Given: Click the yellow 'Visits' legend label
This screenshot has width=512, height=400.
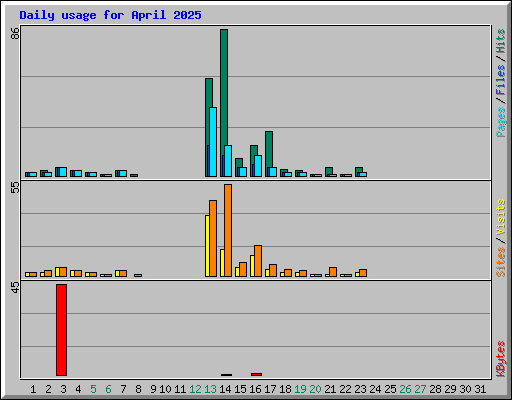Looking at the screenshot, I should pos(500,217).
